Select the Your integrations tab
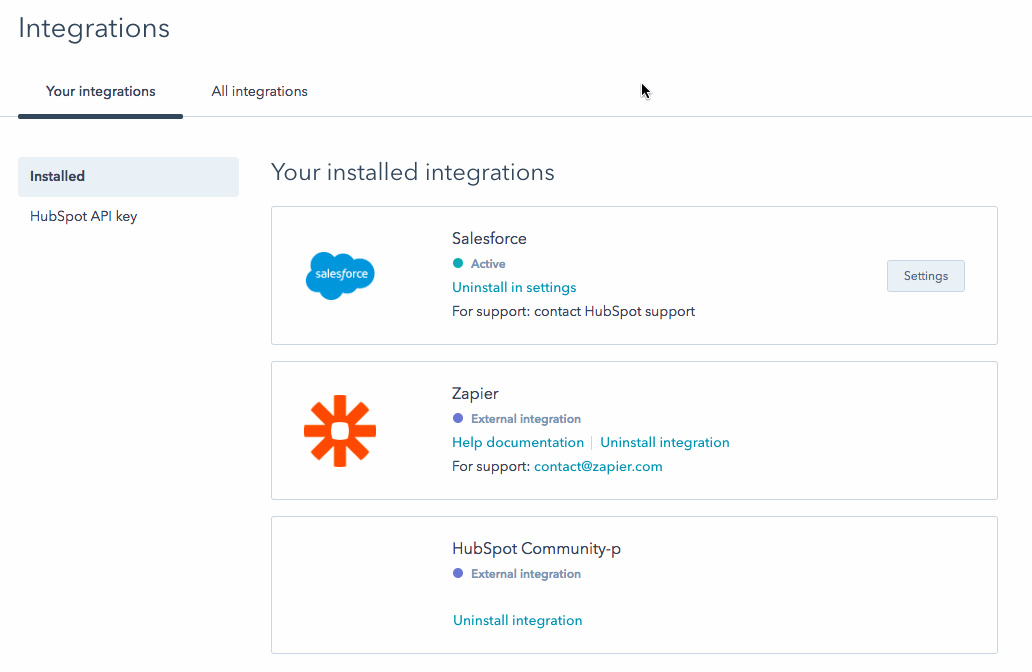Image resolution: width=1032 pixels, height=672 pixels. click(x=100, y=91)
